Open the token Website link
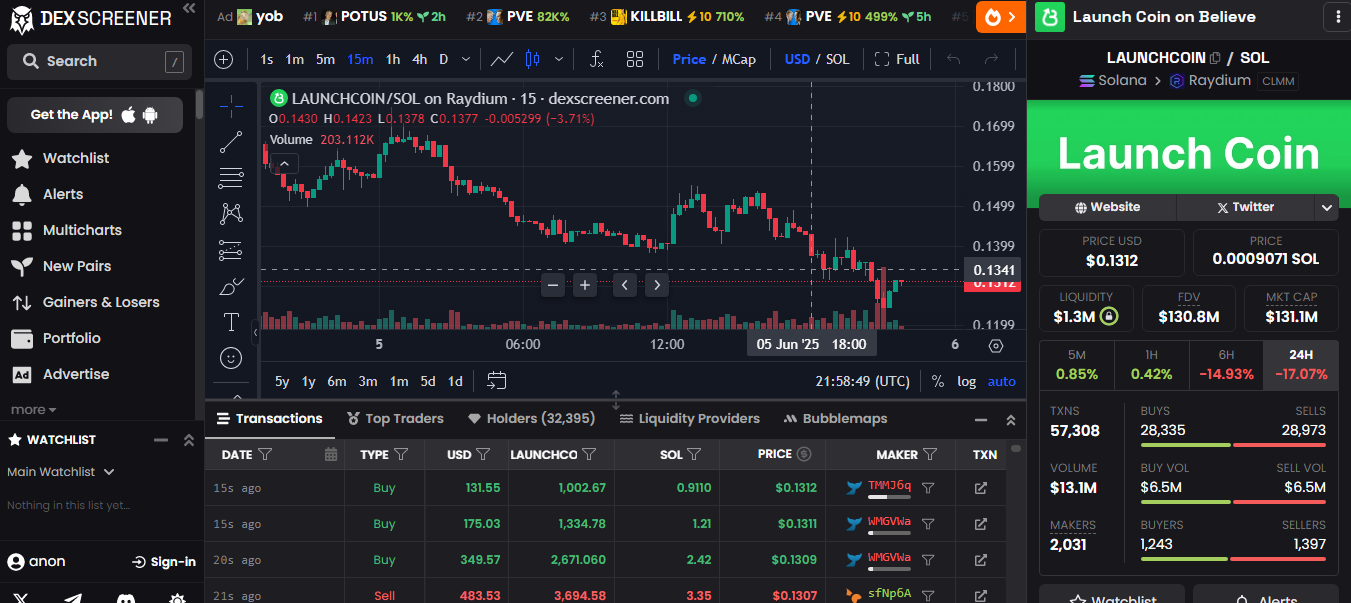The image size is (1351, 603). pos(1107,207)
